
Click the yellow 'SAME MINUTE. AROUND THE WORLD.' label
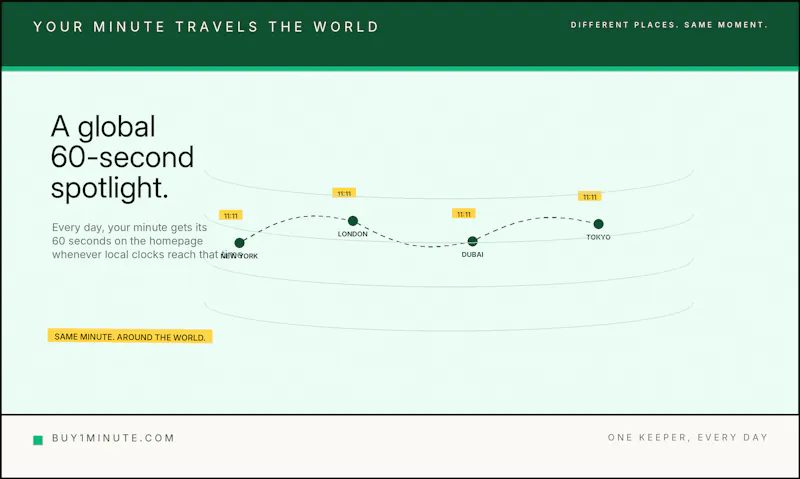pyautogui.click(x=130, y=336)
